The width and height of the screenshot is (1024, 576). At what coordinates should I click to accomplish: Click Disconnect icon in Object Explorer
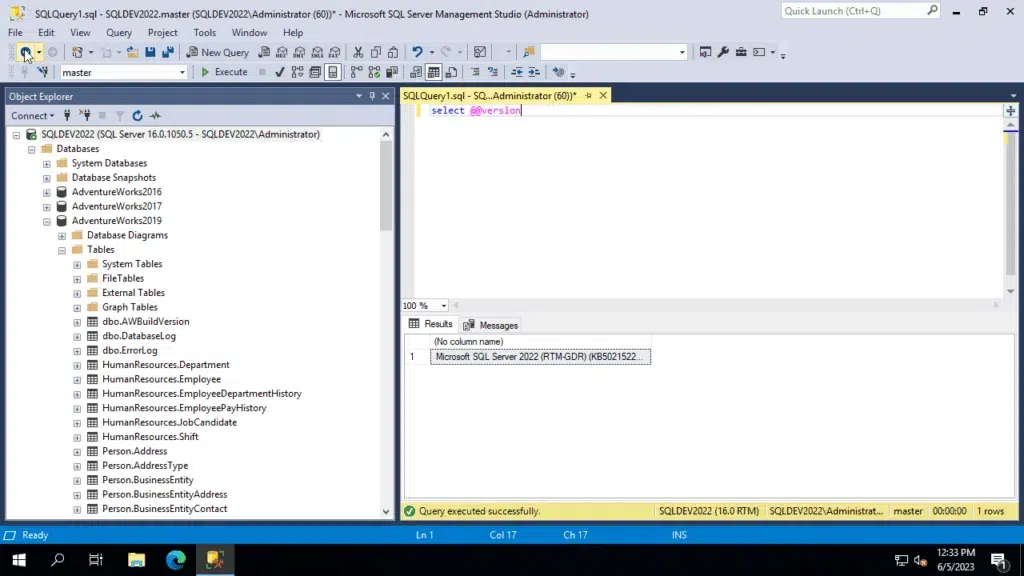[85, 116]
